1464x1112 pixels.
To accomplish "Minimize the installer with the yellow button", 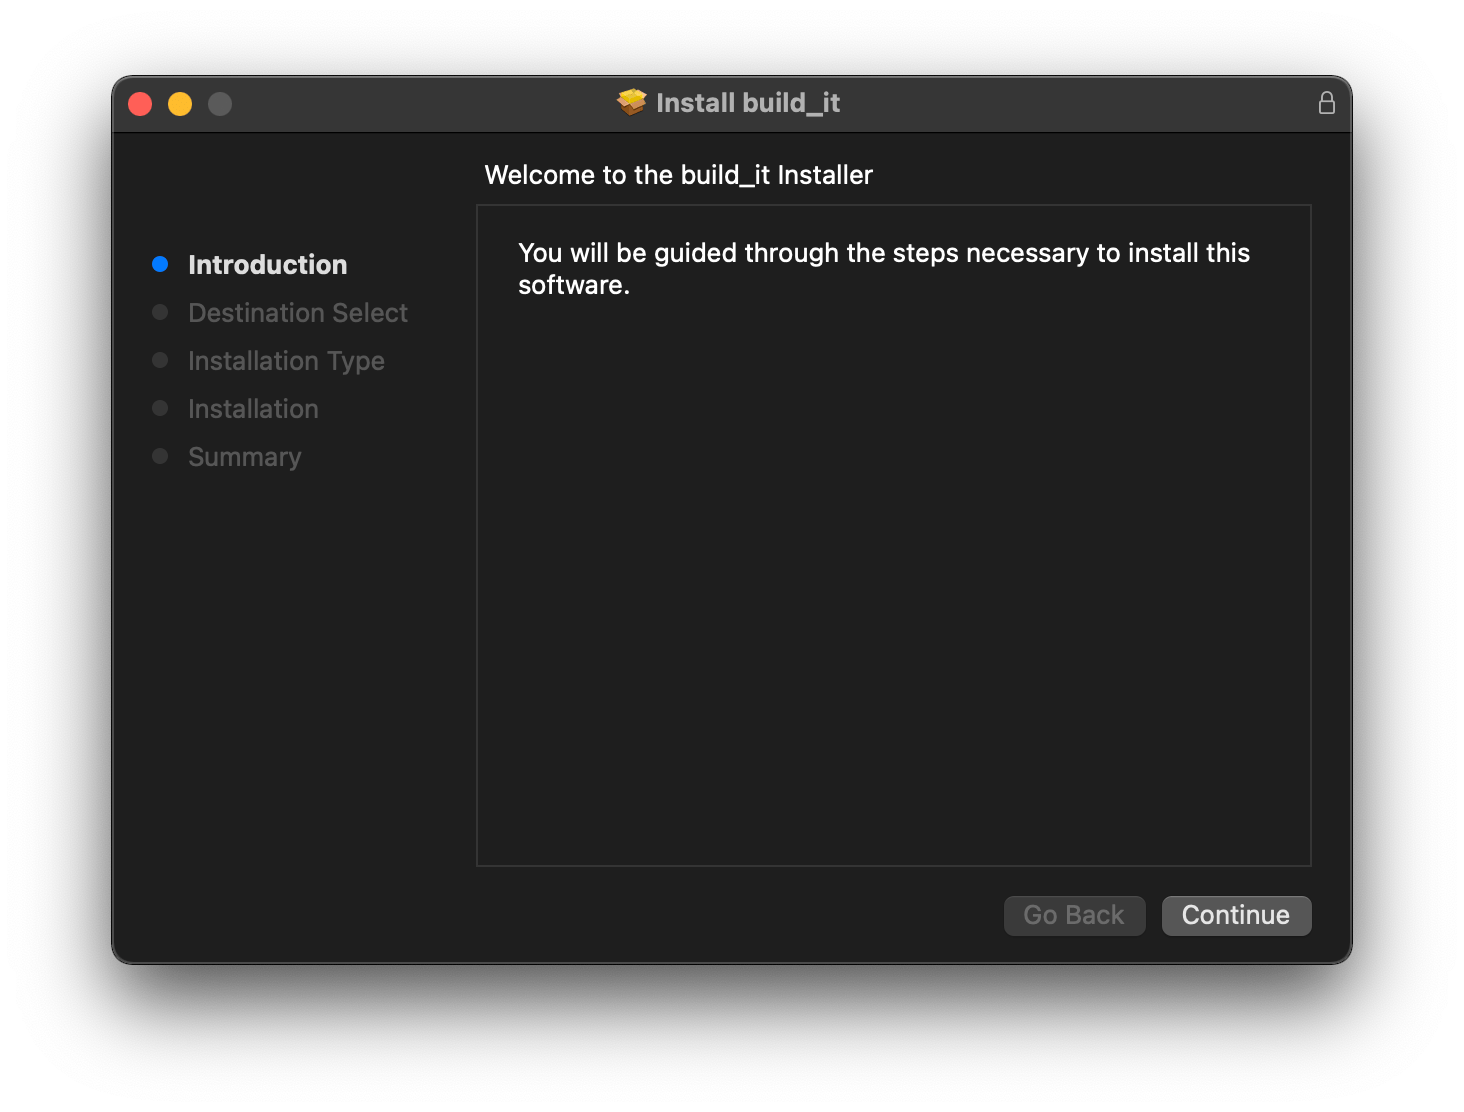I will pyautogui.click(x=180, y=104).
